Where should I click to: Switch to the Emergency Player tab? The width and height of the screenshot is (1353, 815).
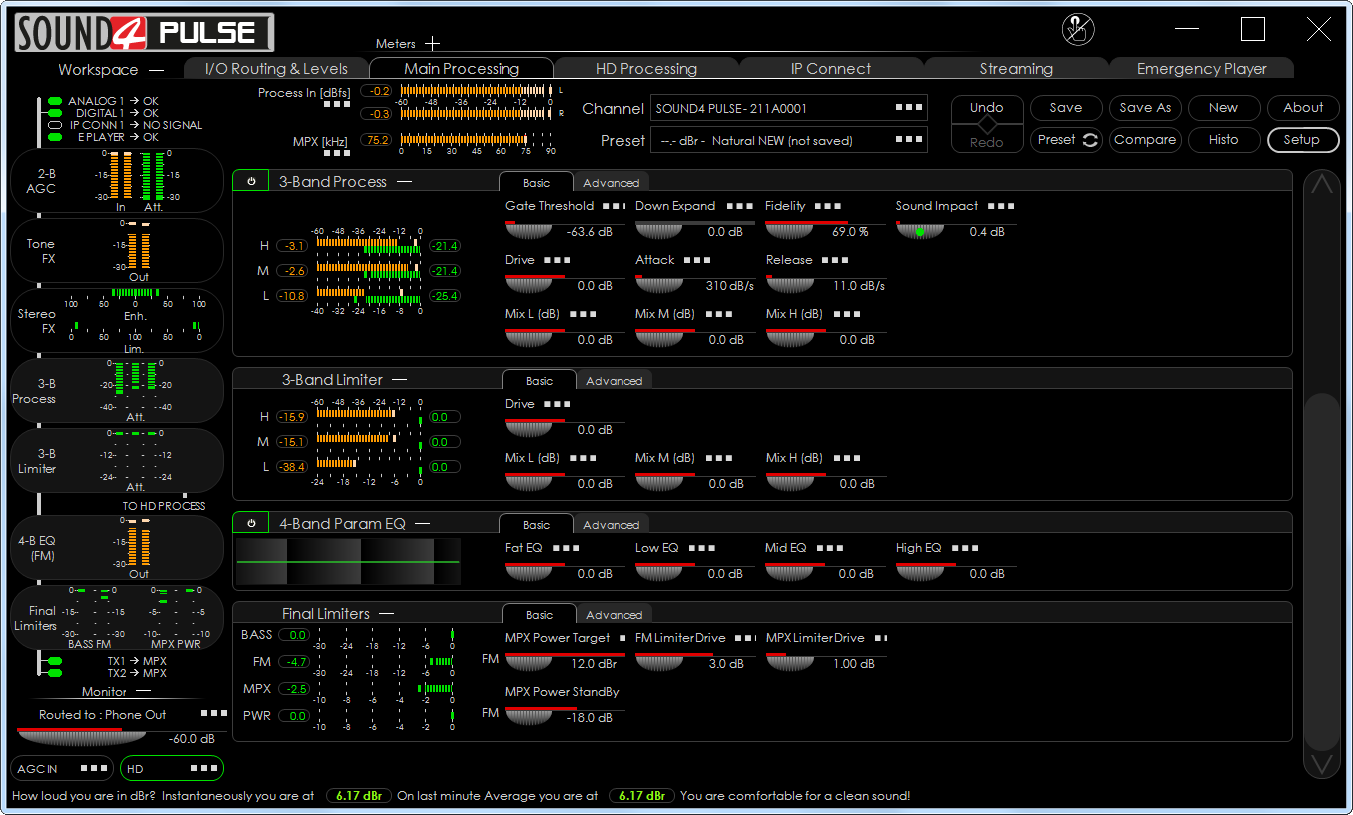coord(1201,69)
